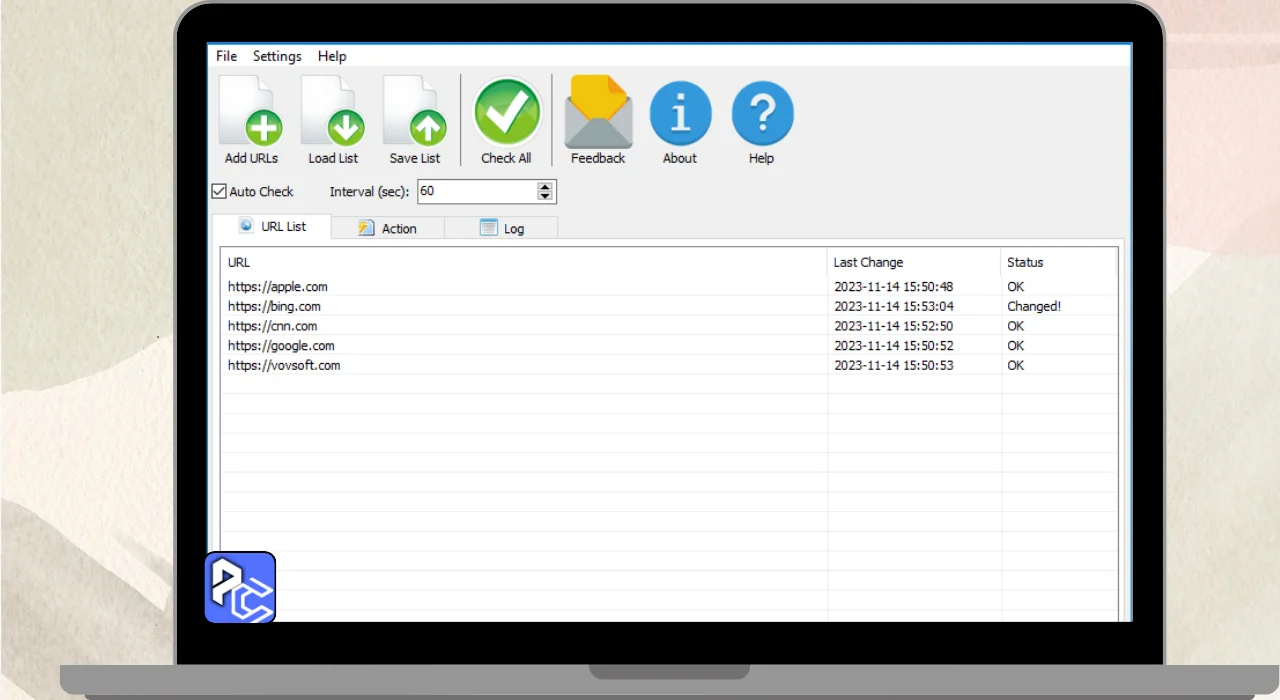Viewport: 1280px width, 700px height.
Task: Click the Status column header
Action: coord(1025,262)
